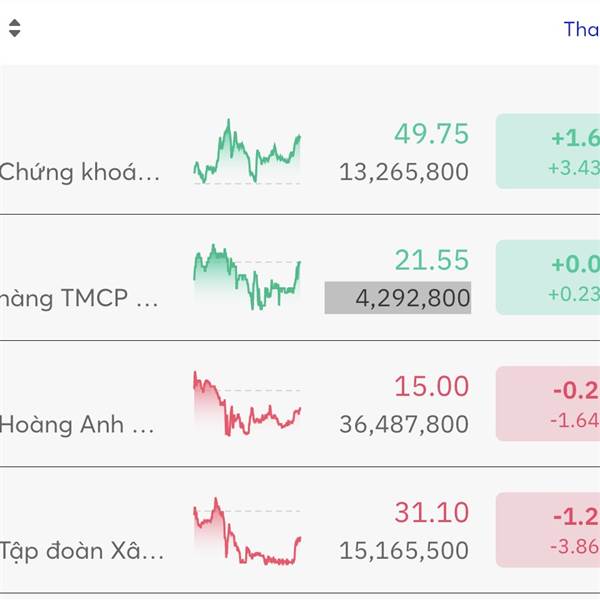Click the highlighted 4,292,800 volume figure

click(398, 298)
